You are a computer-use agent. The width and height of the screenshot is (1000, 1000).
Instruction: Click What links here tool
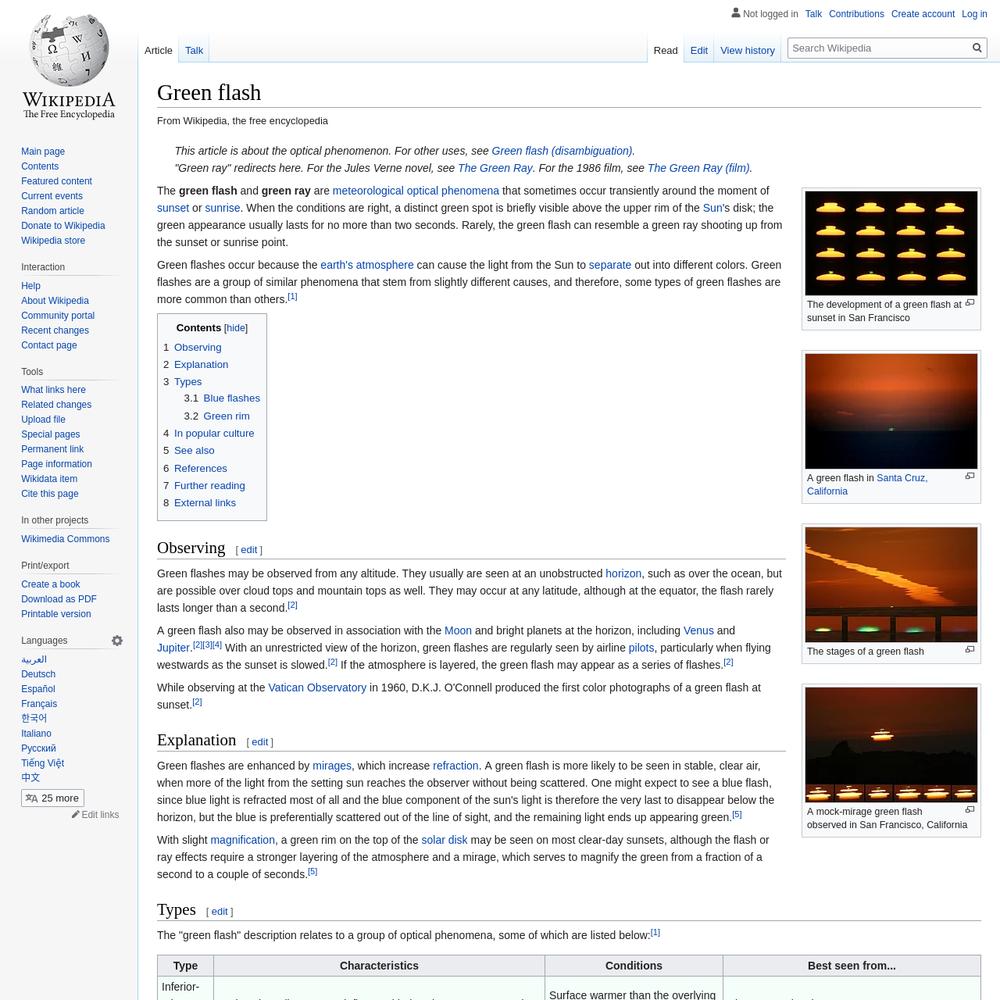[x=53, y=390]
